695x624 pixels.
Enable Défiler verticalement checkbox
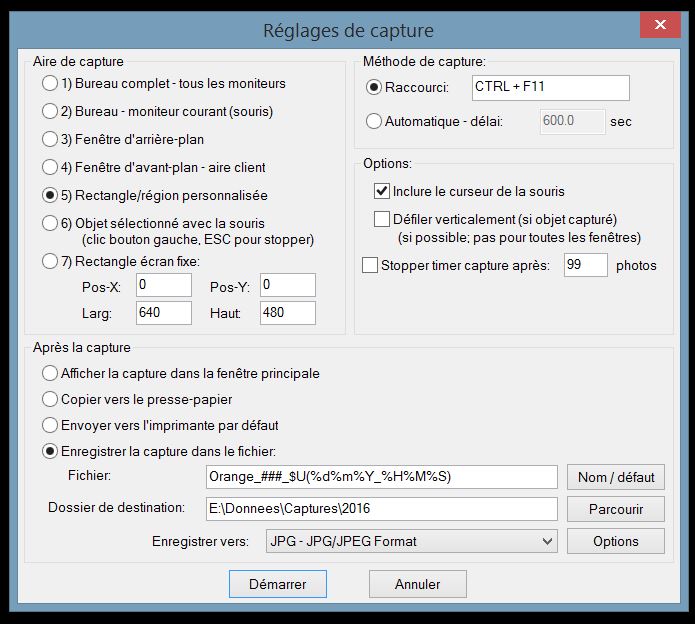coord(382,219)
